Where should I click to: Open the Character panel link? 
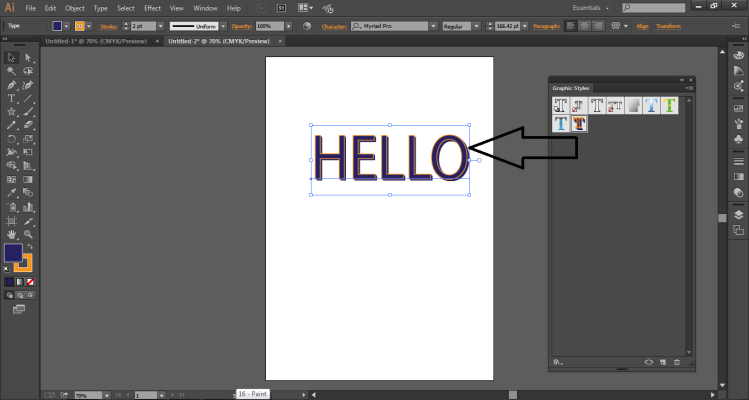(x=332, y=26)
